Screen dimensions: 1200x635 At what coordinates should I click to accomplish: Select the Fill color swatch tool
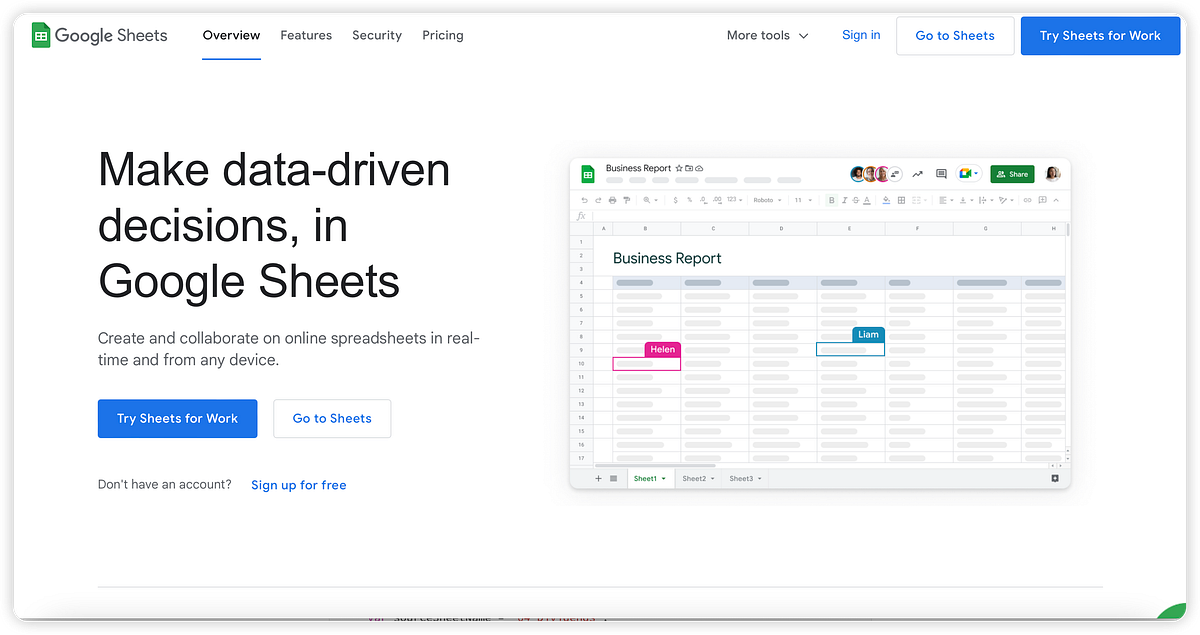(885, 199)
